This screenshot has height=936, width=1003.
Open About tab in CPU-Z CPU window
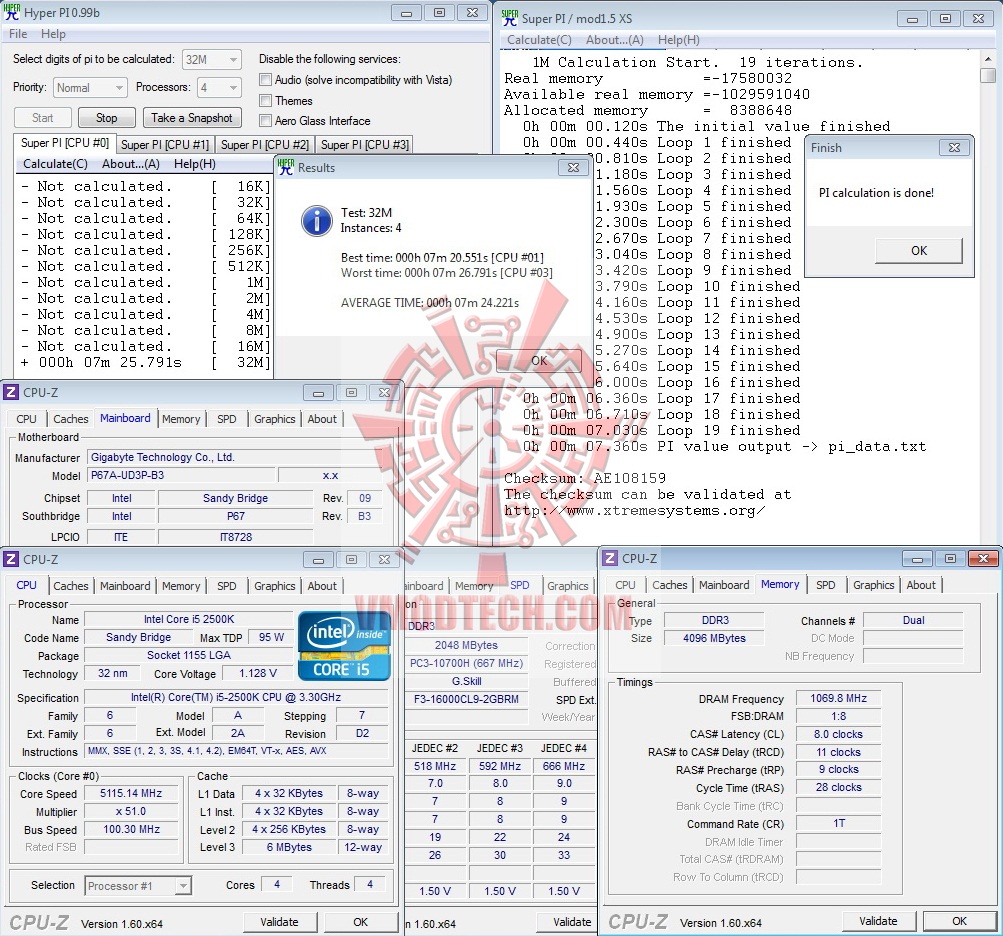click(x=322, y=586)
